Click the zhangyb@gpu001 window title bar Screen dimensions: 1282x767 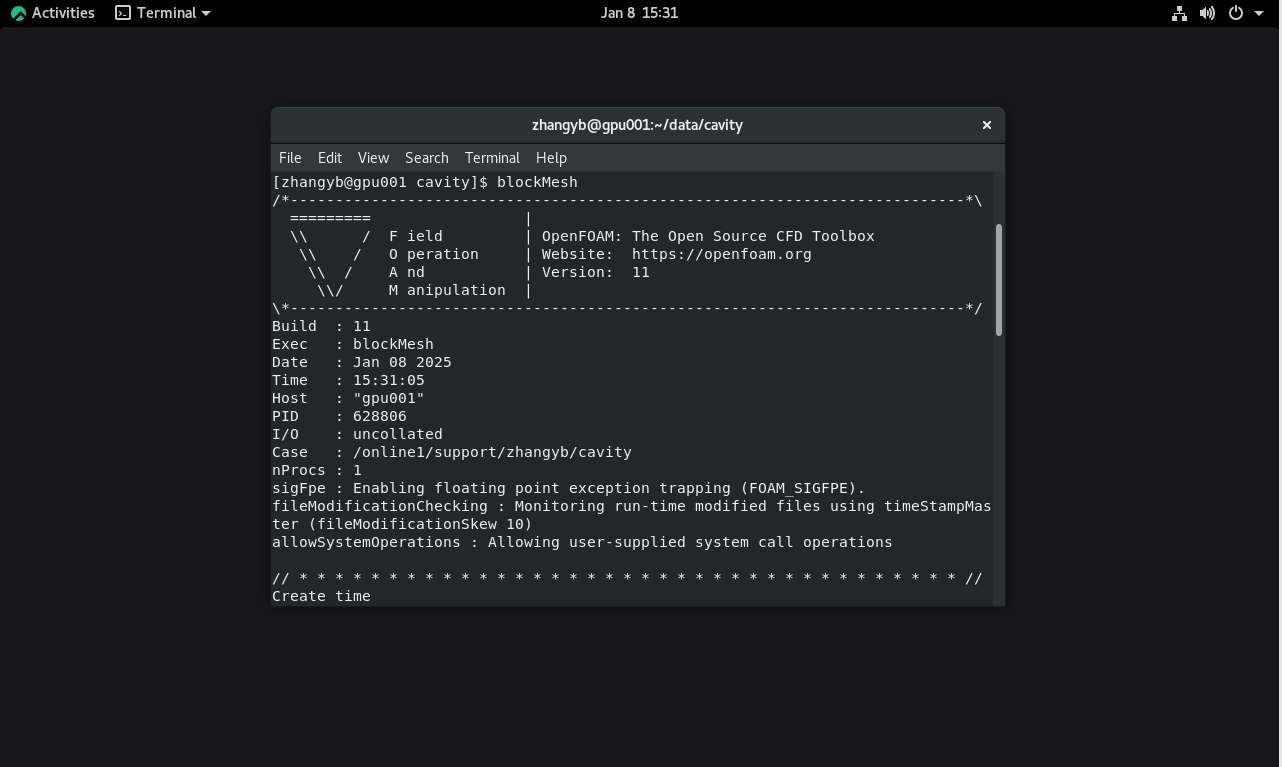[637, 125]
